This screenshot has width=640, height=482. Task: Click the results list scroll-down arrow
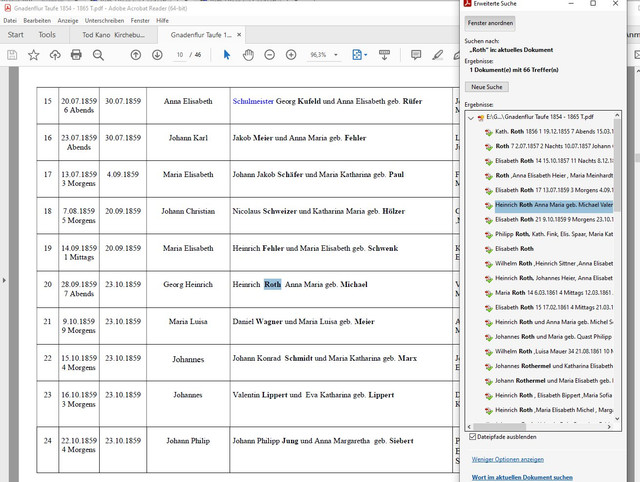(617, 418)
